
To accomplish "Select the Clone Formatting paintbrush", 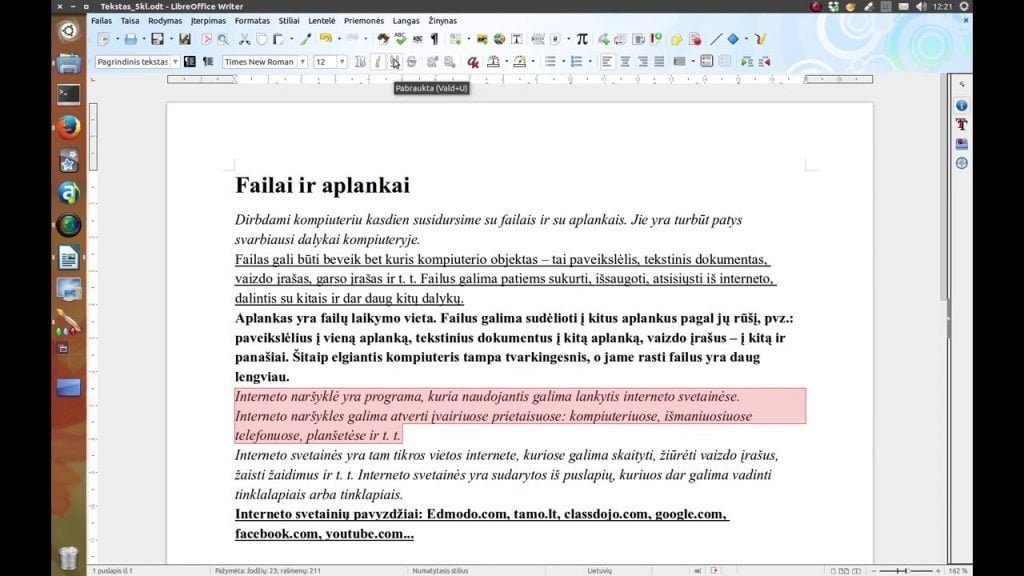I will (x=305, y=40).
